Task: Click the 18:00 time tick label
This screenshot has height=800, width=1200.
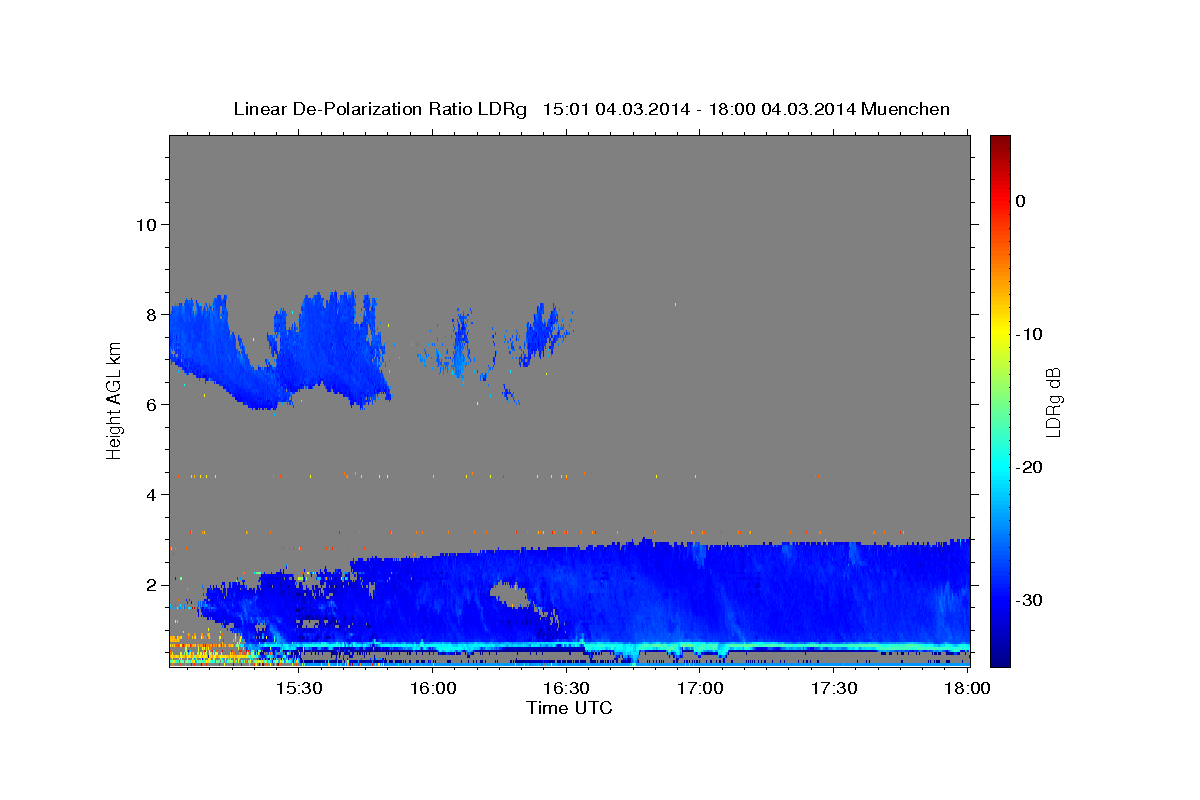Action: tap(967, 688)
